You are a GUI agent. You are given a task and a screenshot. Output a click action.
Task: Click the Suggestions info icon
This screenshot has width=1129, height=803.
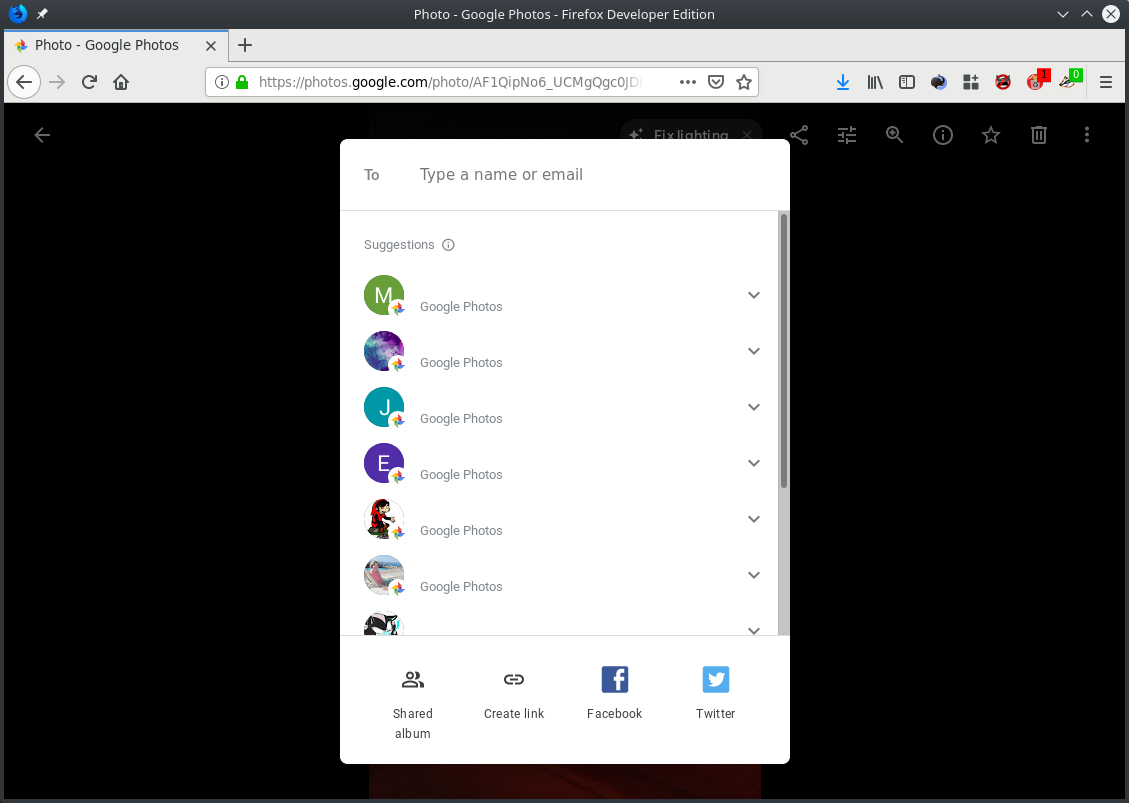(448, 245)
